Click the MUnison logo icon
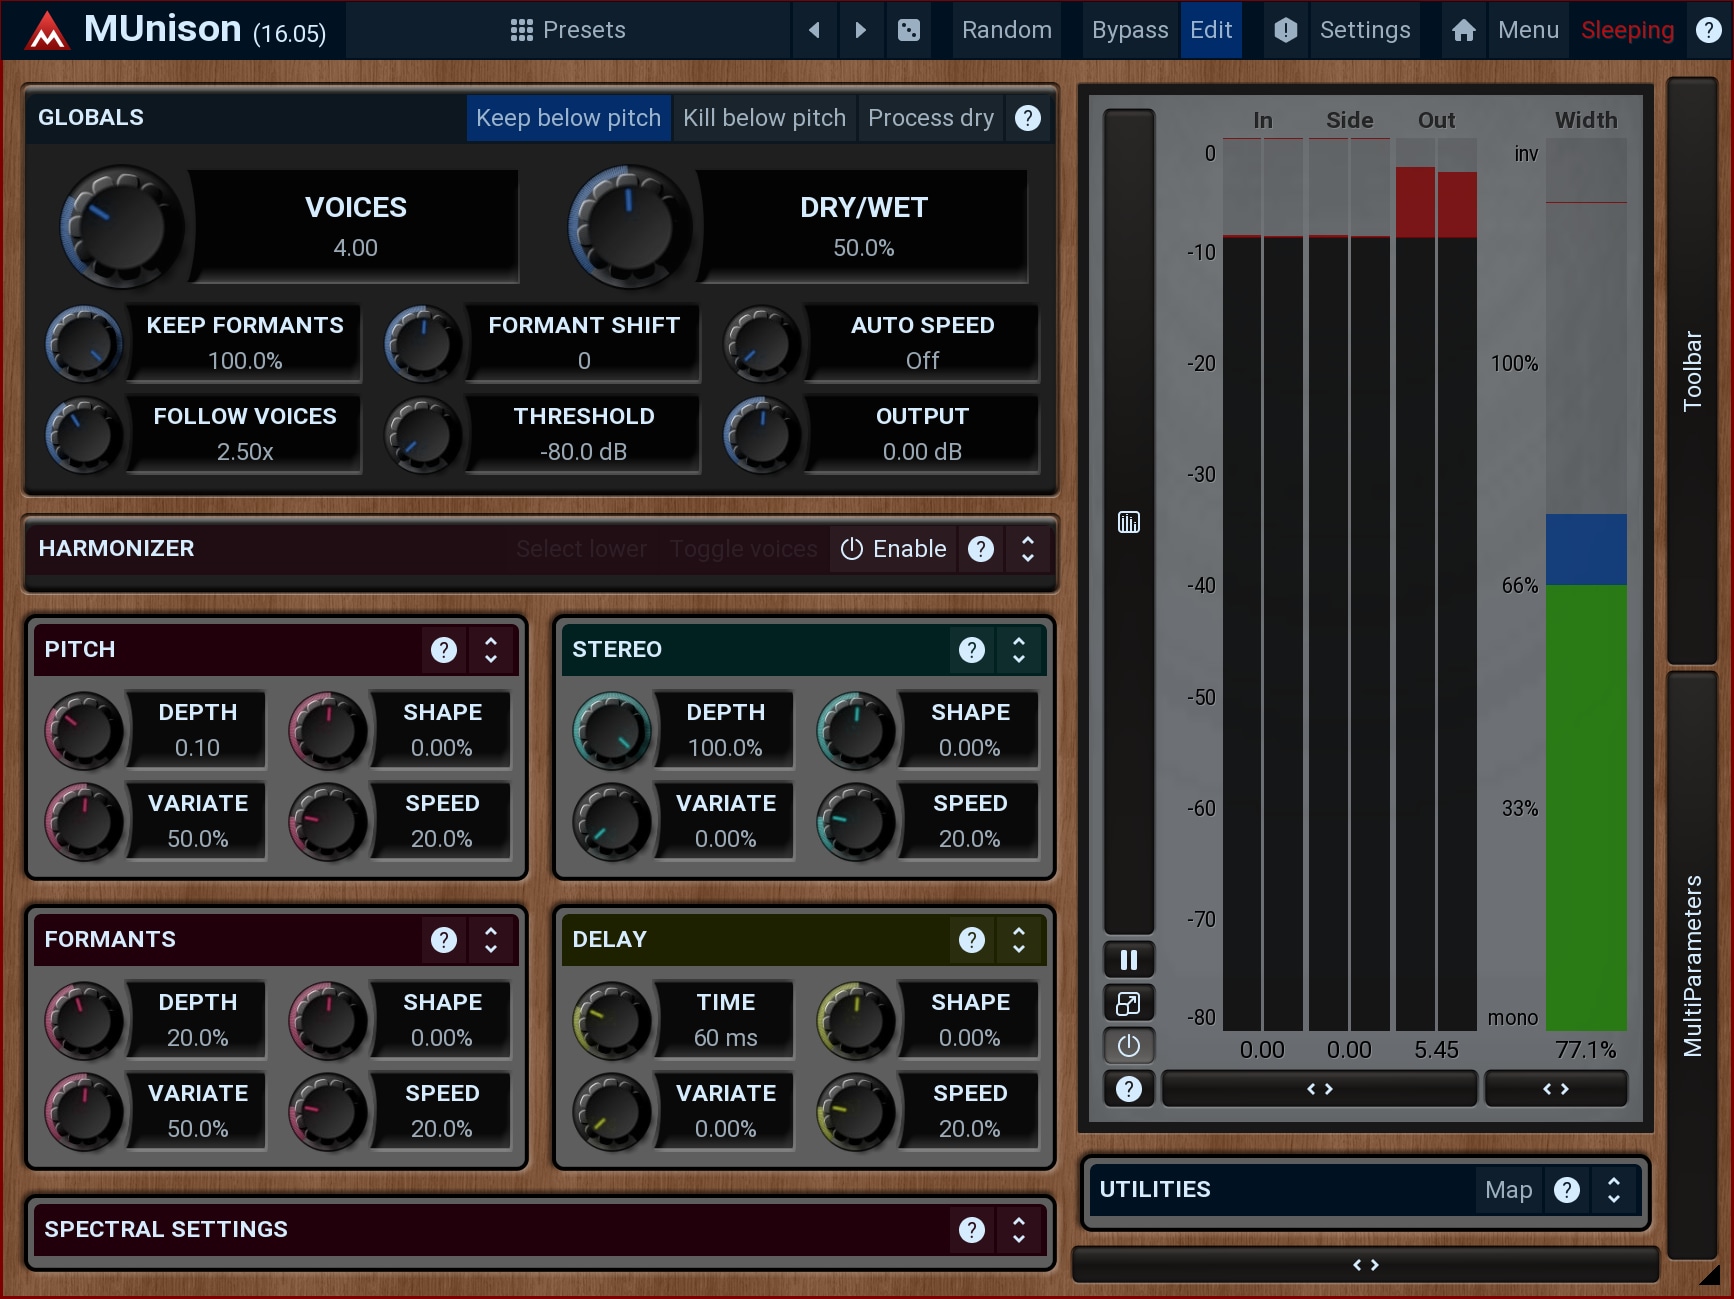 (47, 30)
